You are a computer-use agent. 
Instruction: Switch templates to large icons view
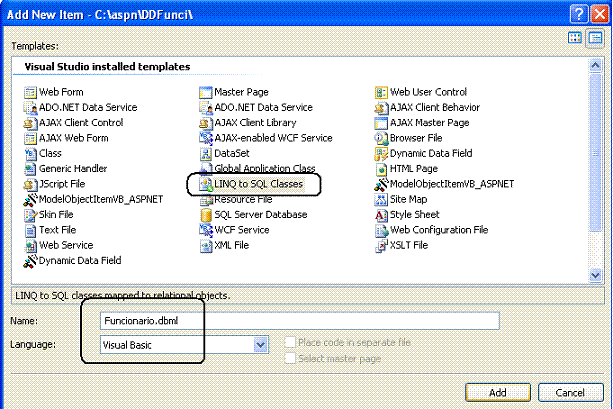click(575, 38)
